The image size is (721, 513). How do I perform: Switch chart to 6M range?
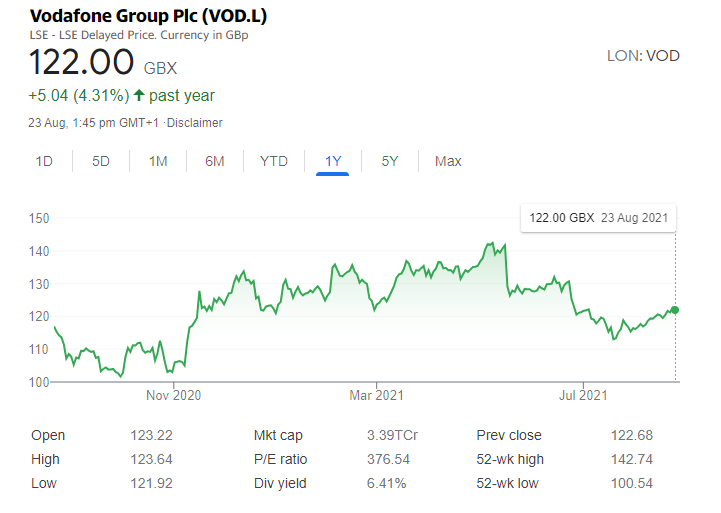215,161
